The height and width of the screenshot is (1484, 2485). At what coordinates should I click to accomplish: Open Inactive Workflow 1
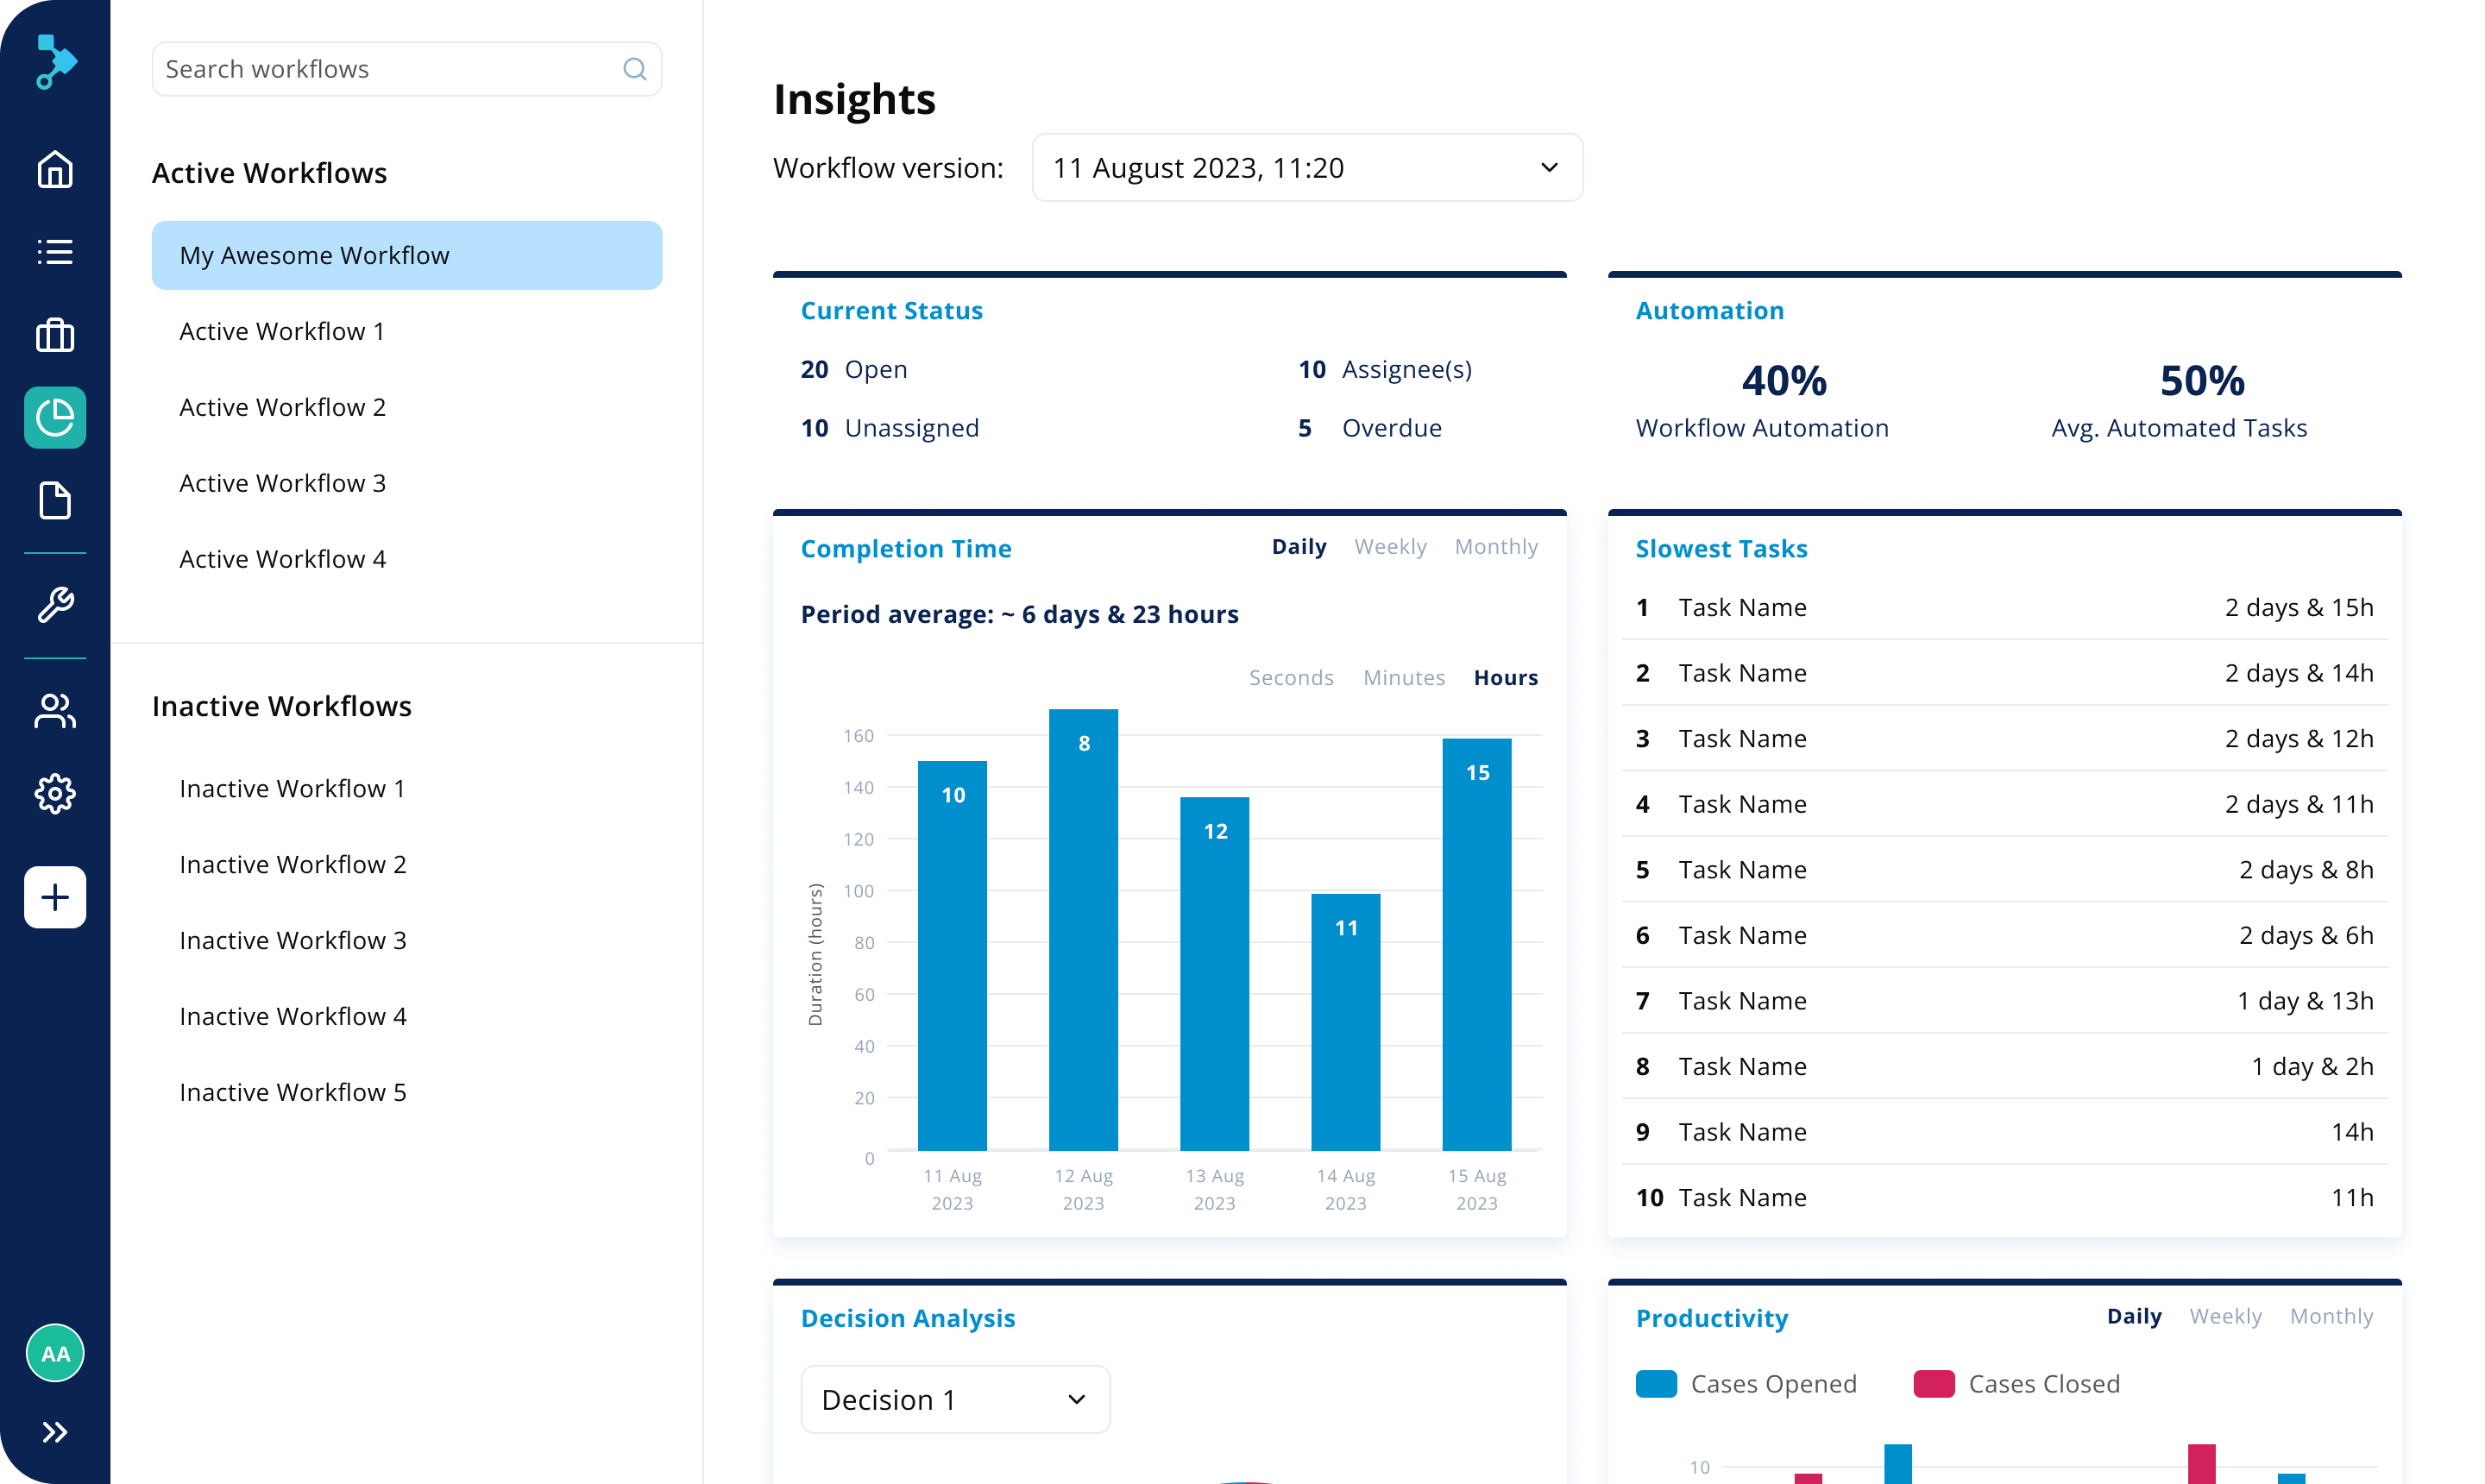tap(292, 788)
